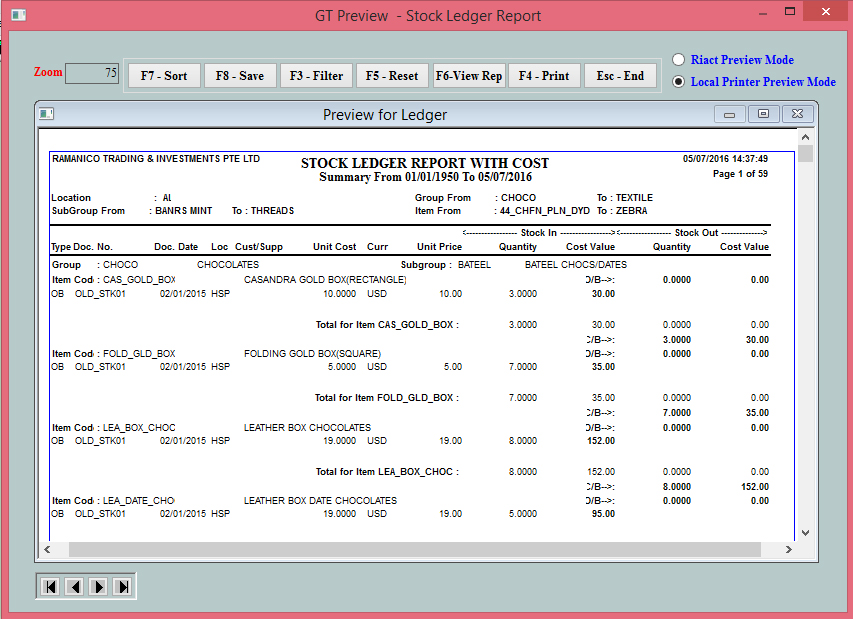Click the horizontal scrollbar right arrow
Viewport: 853px width, 619px height.
[x=789, y=549]
